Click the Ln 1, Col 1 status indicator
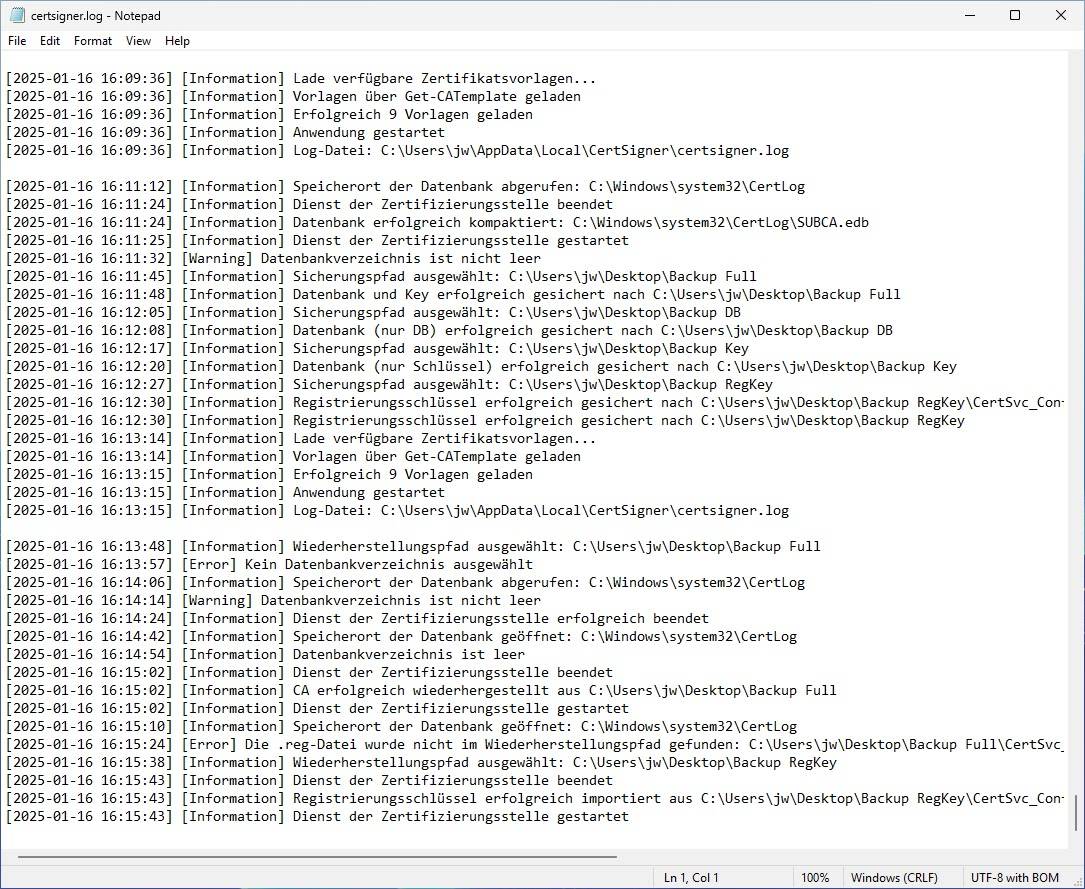Image resolution: width=1085 pixels, height=889 pixels. click(691, 878)
